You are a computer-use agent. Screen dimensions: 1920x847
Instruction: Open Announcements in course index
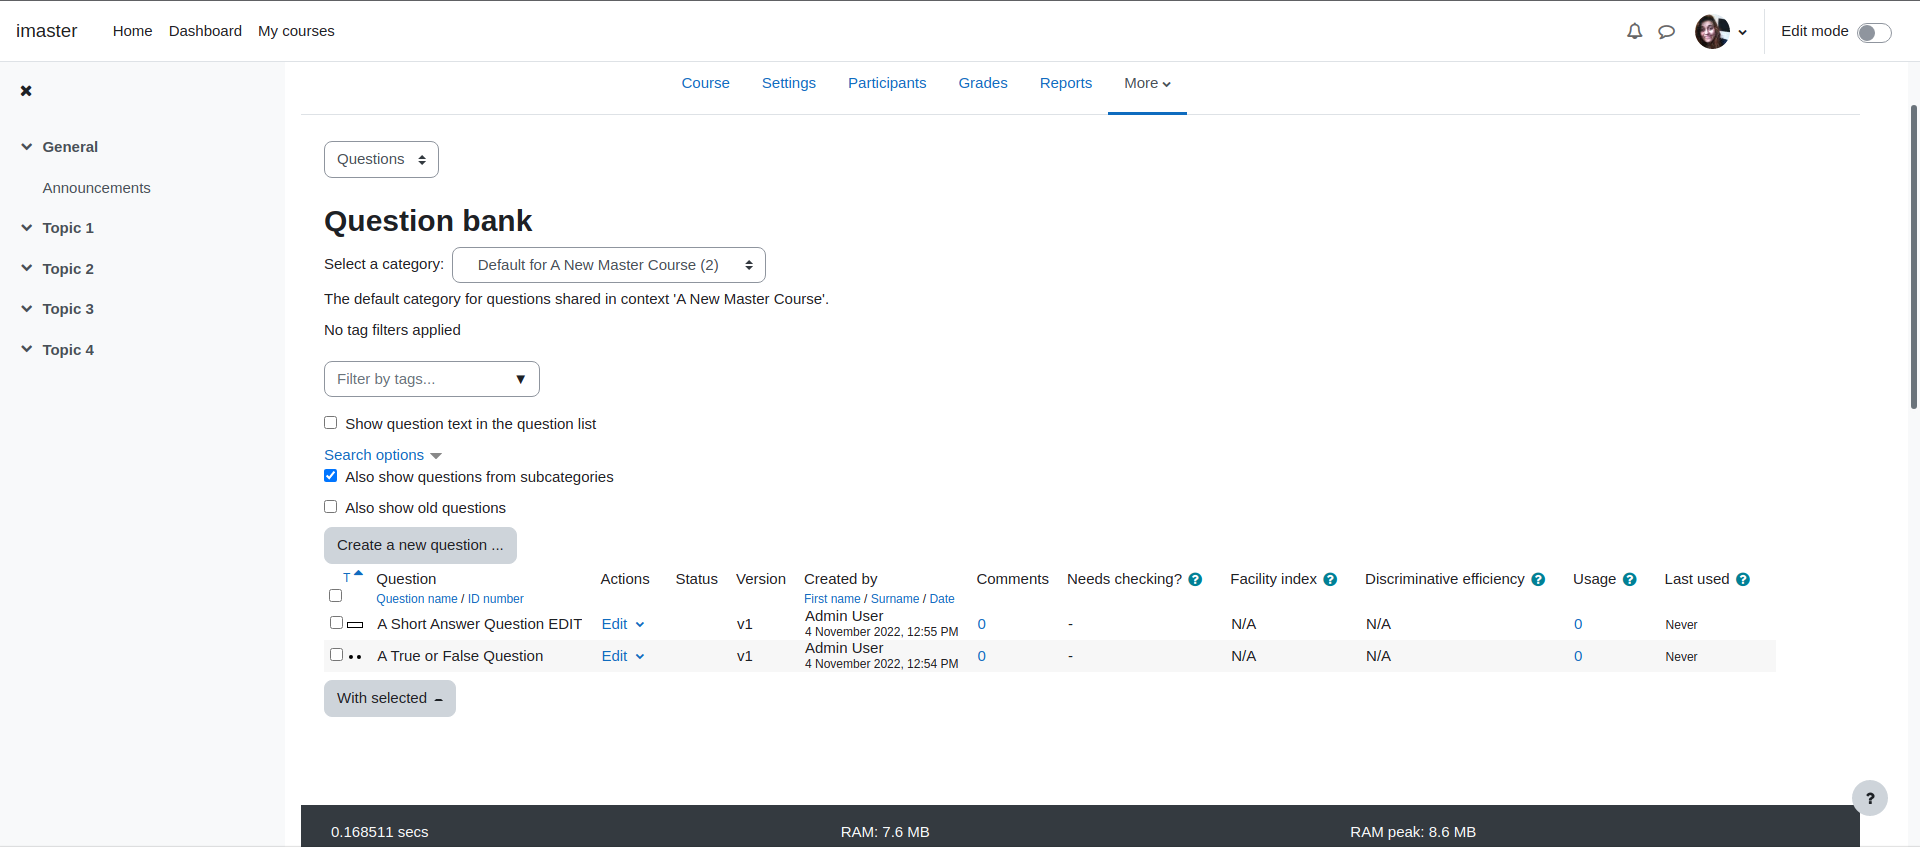(96, 188)
